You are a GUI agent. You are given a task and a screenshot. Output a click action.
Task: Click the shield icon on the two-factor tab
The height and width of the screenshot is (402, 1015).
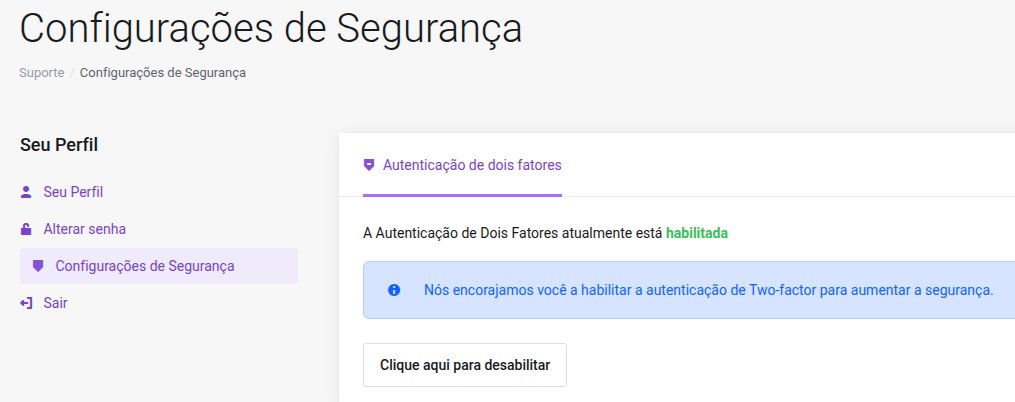(369, 165)
